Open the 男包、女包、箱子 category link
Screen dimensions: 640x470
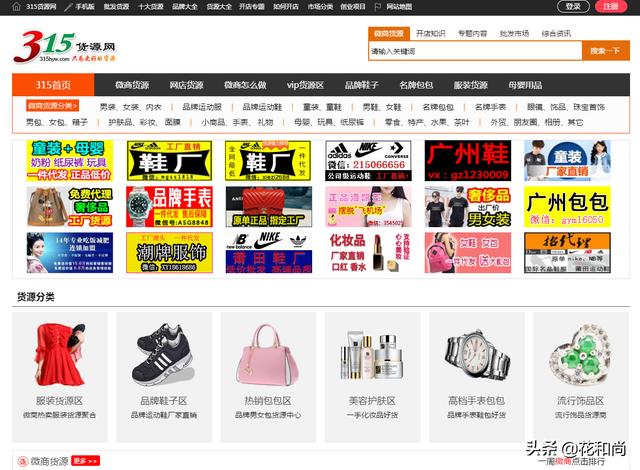coord(57,122)
